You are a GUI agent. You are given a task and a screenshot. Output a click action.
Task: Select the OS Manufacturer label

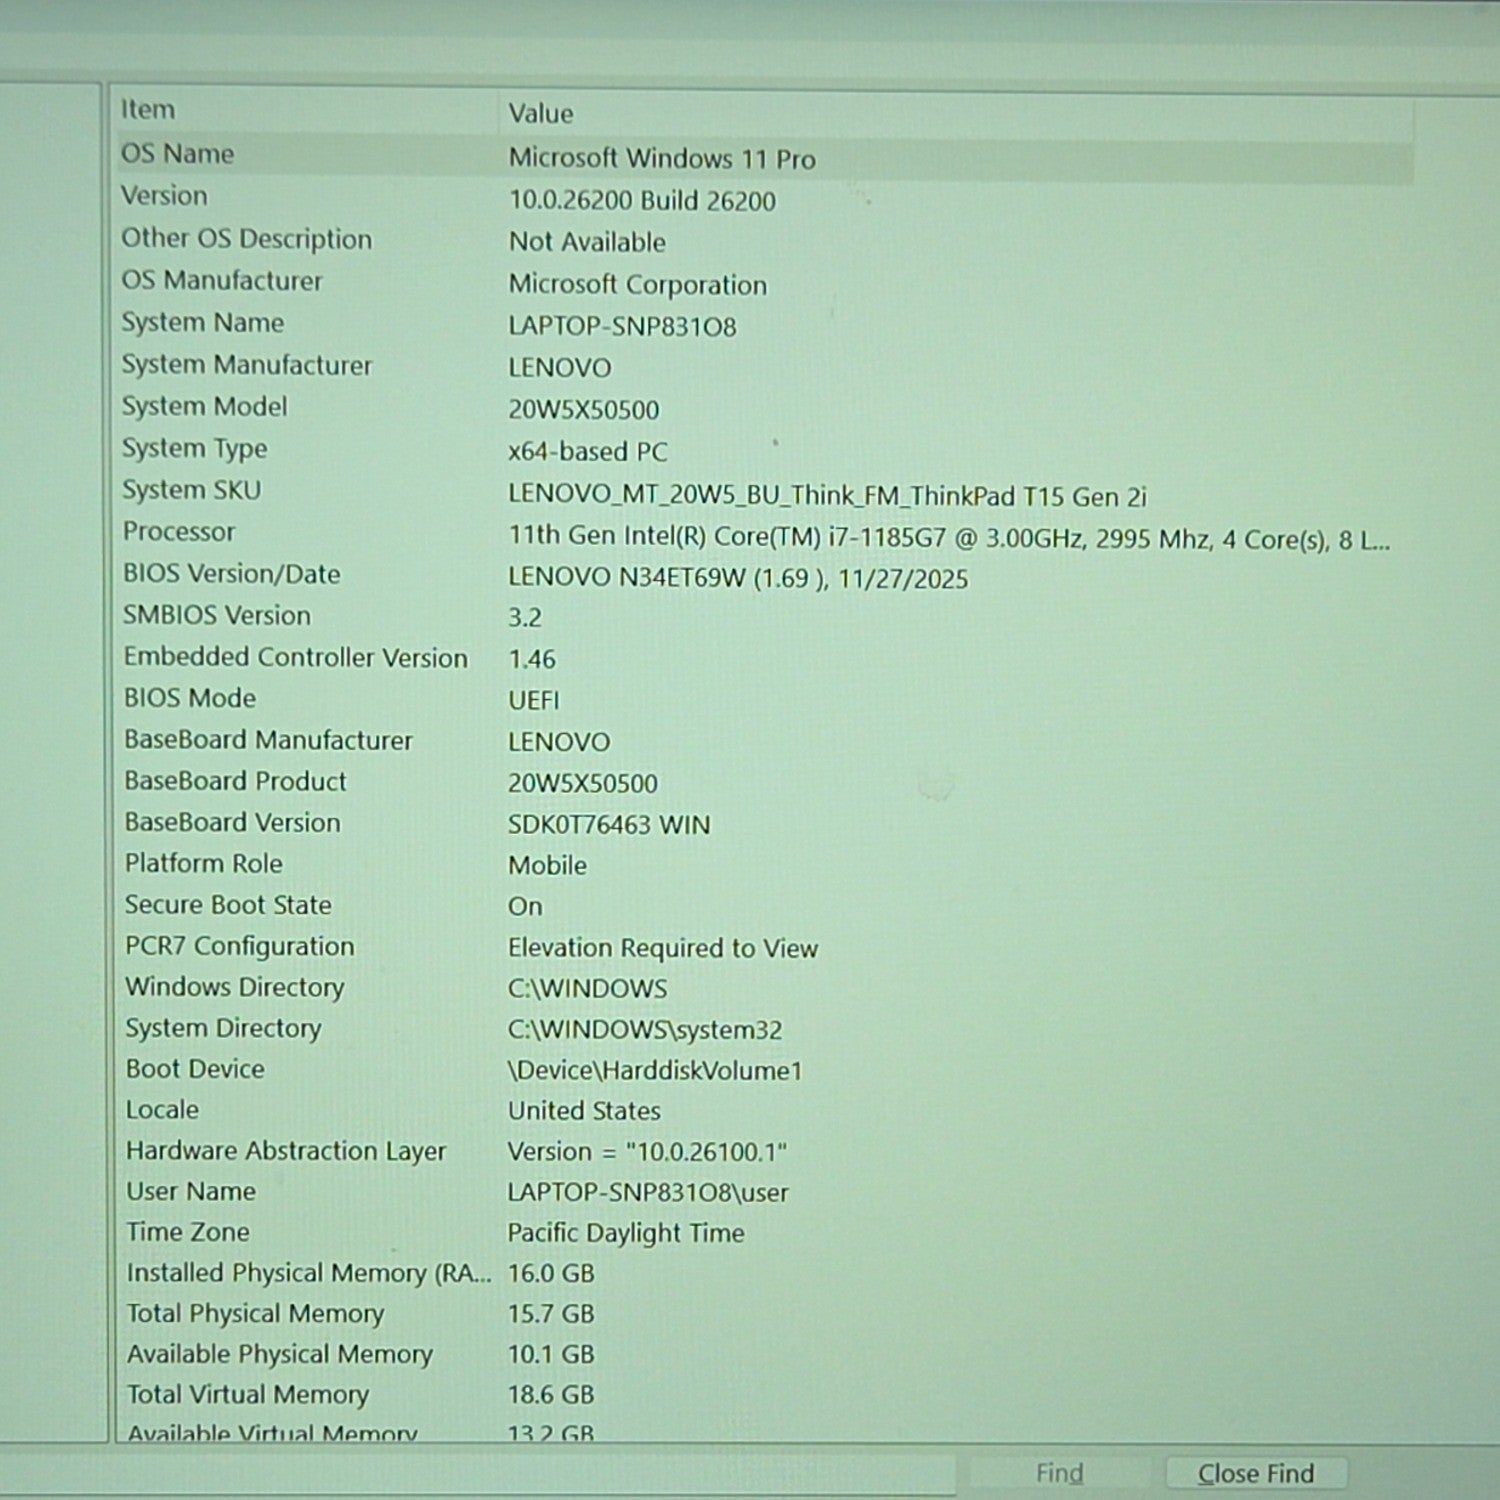pyautogui.click(x=222, y=280)
